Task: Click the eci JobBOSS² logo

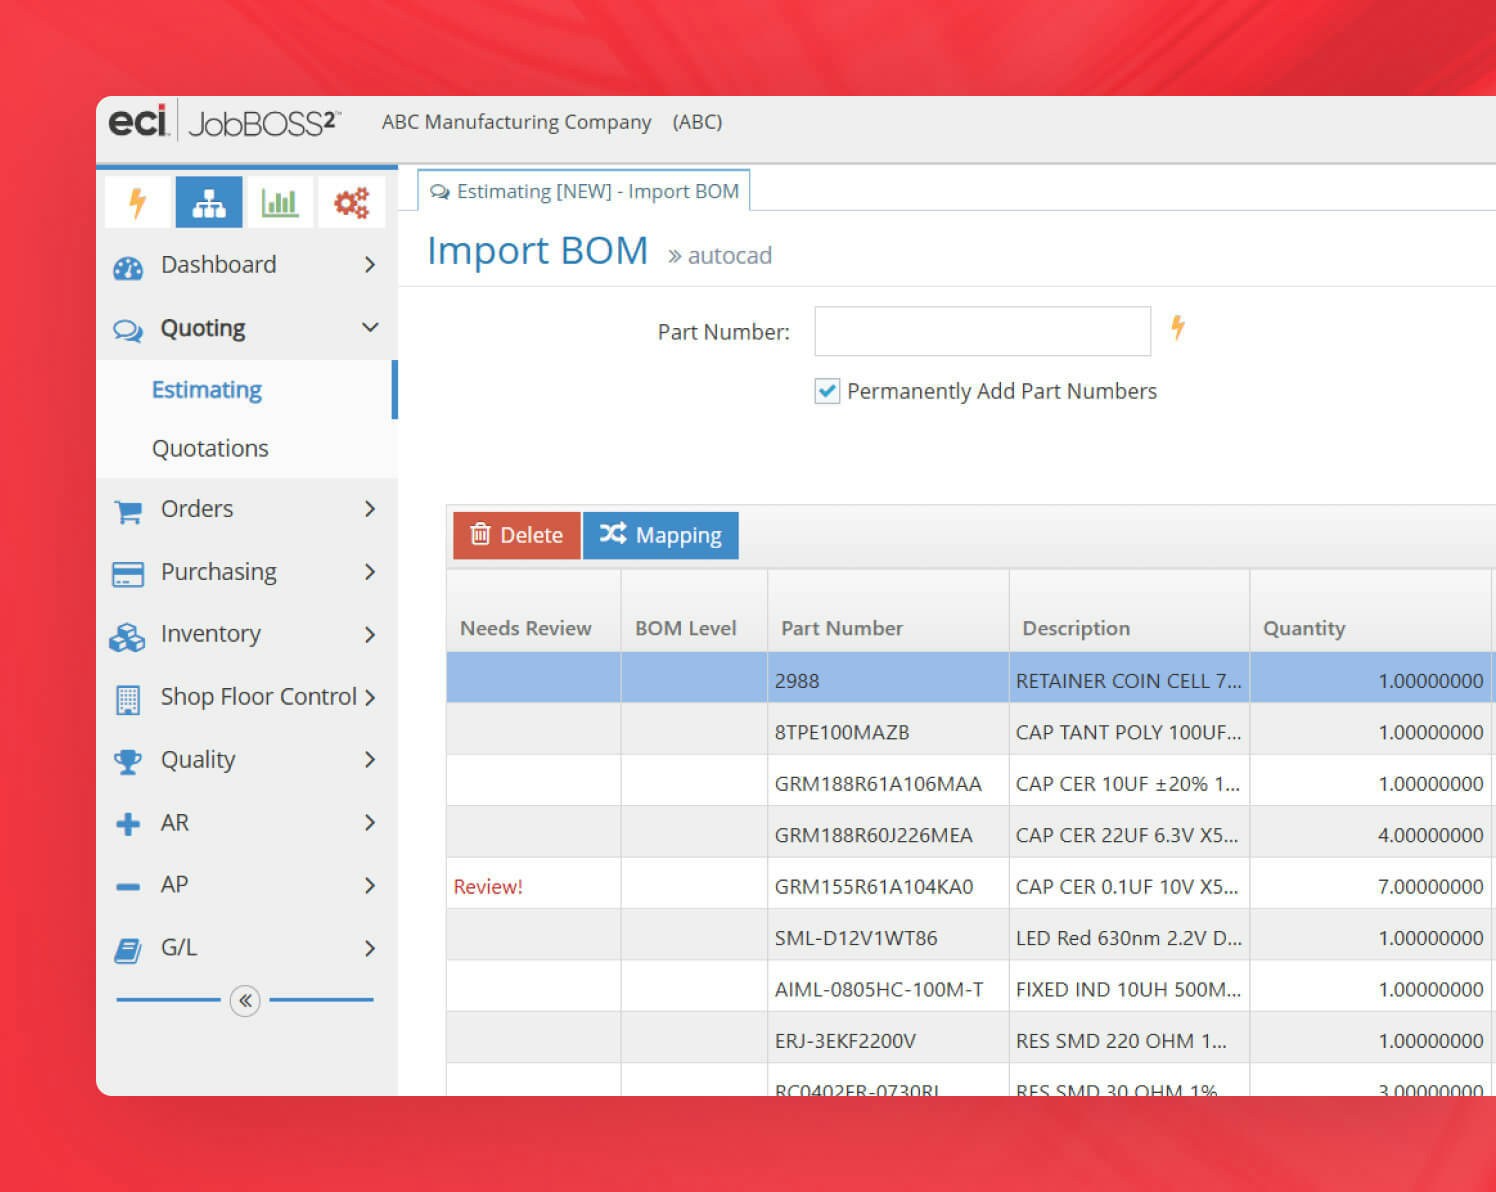Action: pos(224,122)
